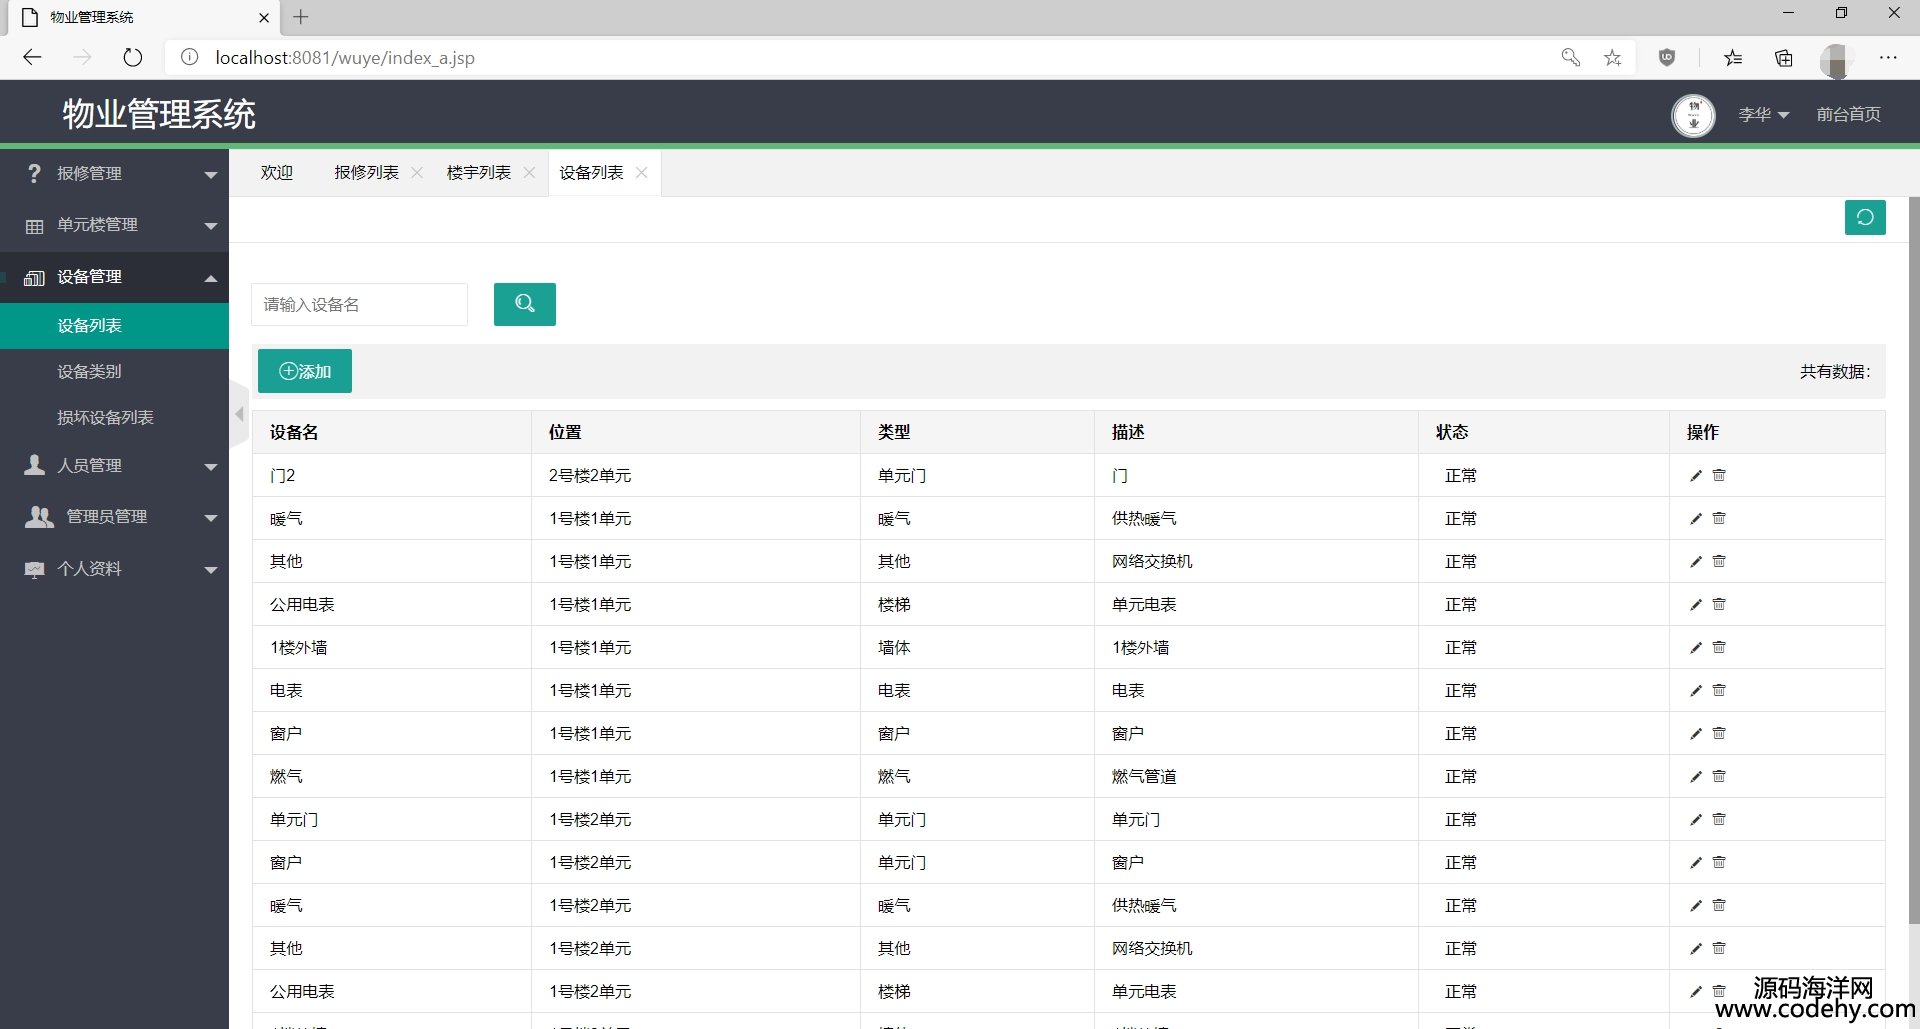
Task: Edit the 网络交换机 row in 1号楼1单元
Action: [1696, 562]
